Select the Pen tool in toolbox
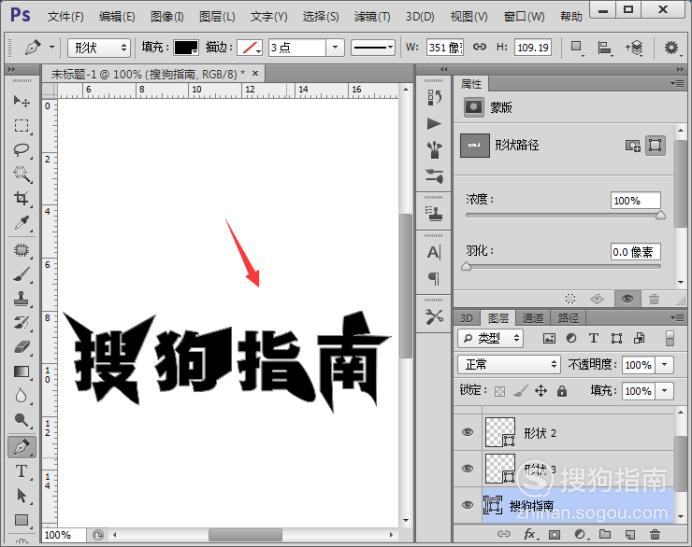 coord(21,447)
